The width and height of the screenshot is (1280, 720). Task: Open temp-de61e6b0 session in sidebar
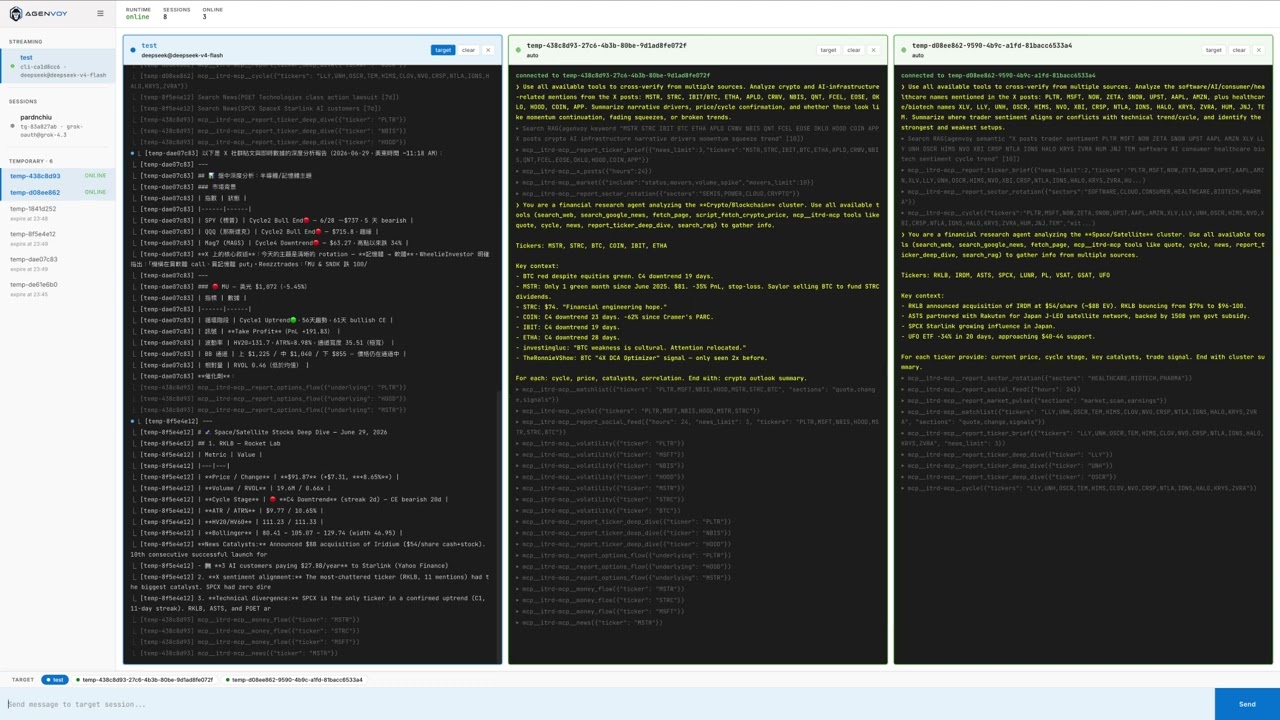point(58,288)
